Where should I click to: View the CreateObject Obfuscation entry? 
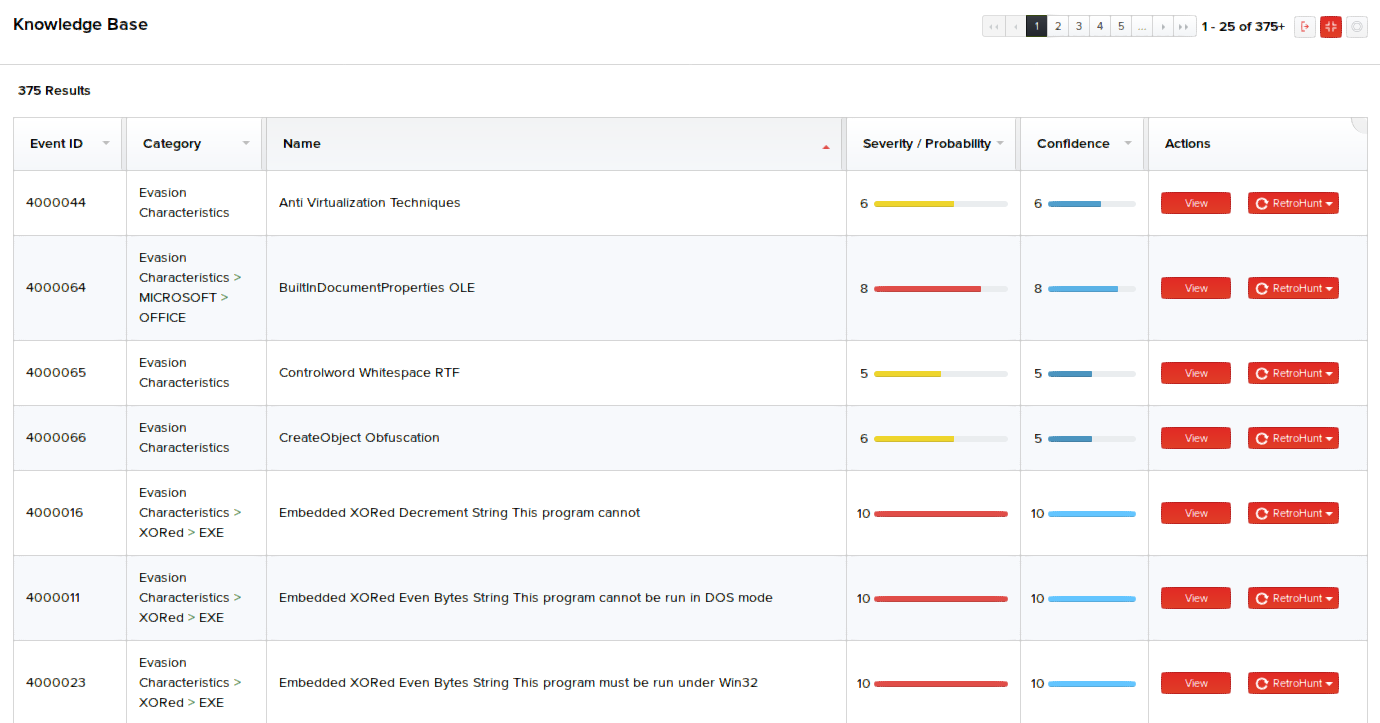point(1195,438)
